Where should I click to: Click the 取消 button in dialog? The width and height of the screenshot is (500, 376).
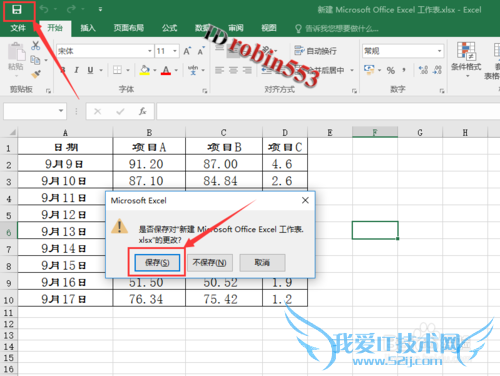[262, 263]
